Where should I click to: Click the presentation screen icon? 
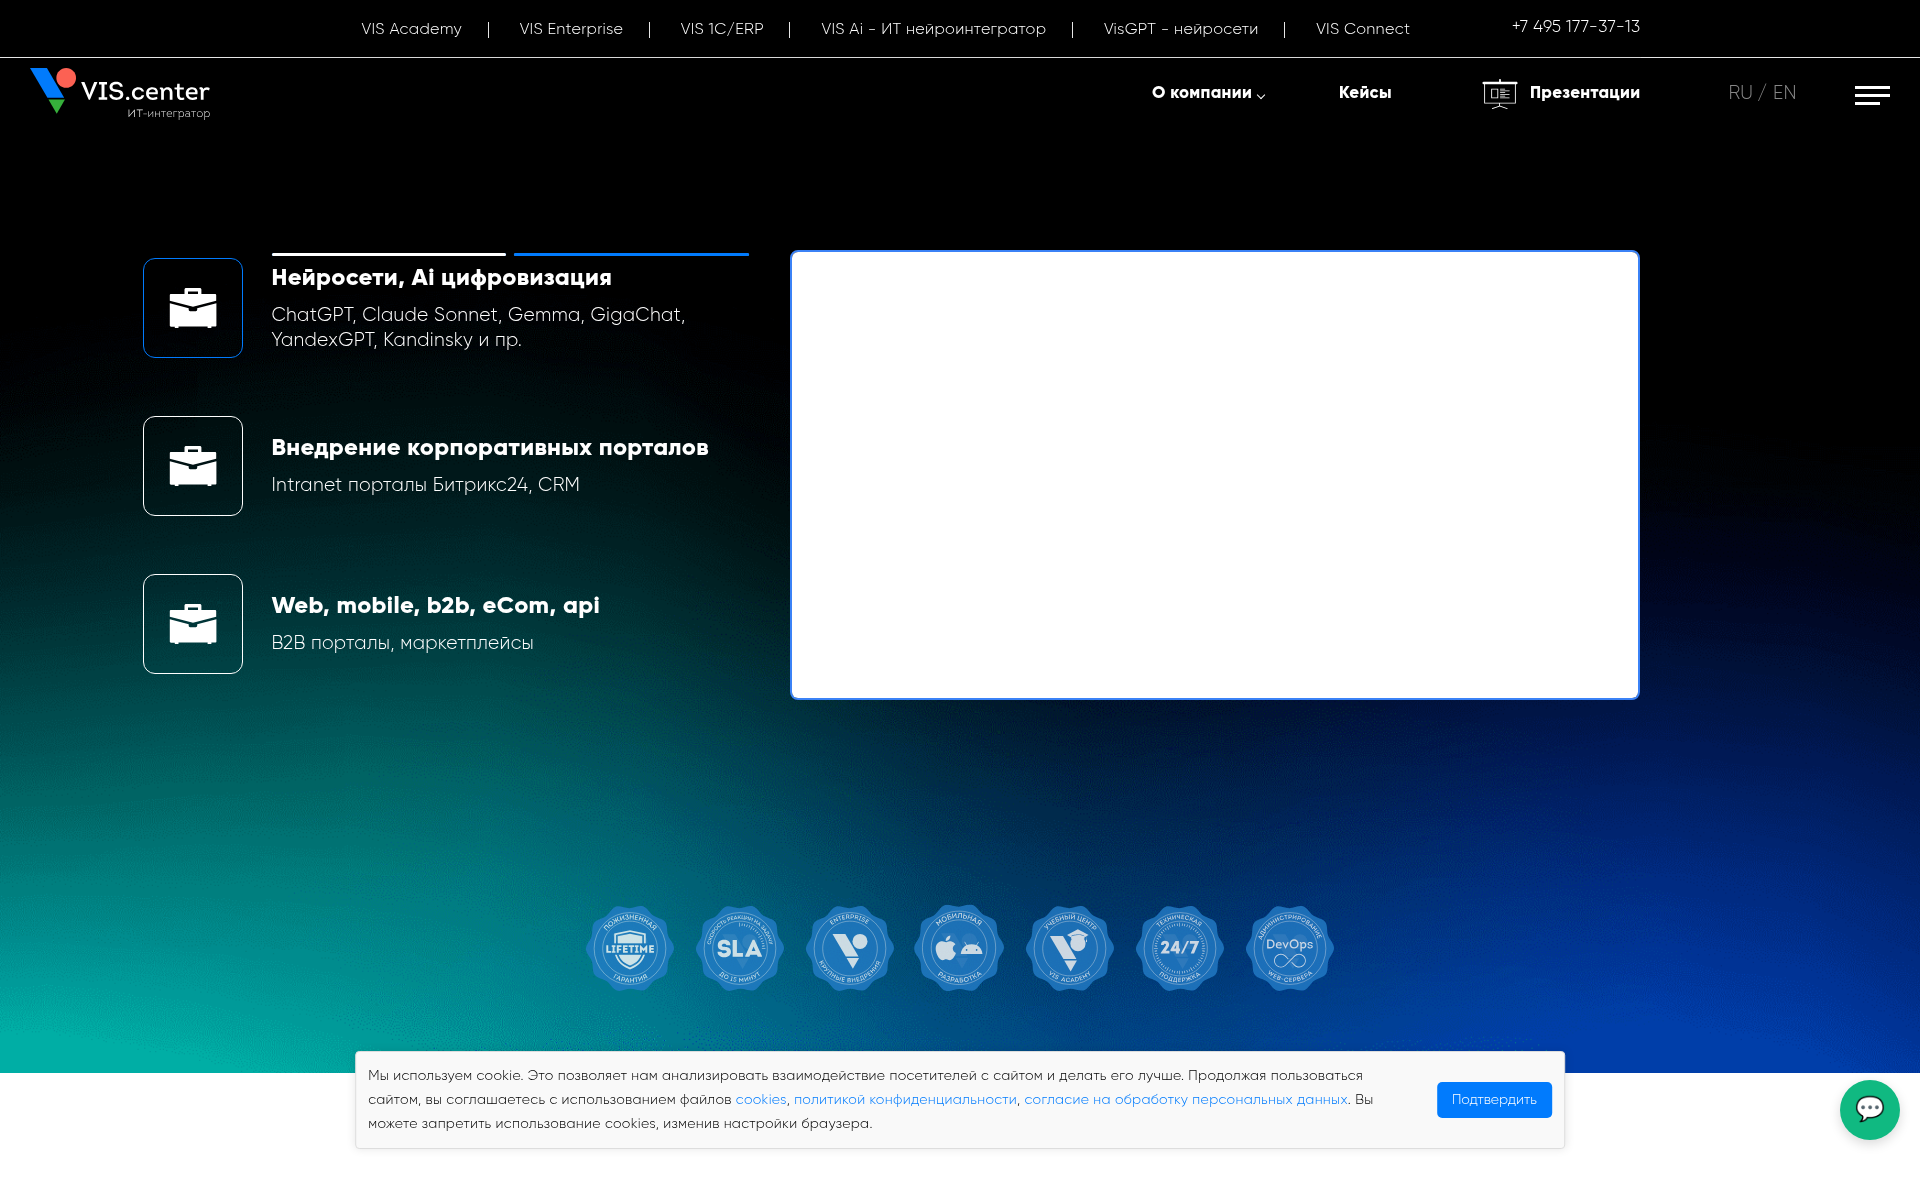pyautogui.click(x=1499, y=93)
